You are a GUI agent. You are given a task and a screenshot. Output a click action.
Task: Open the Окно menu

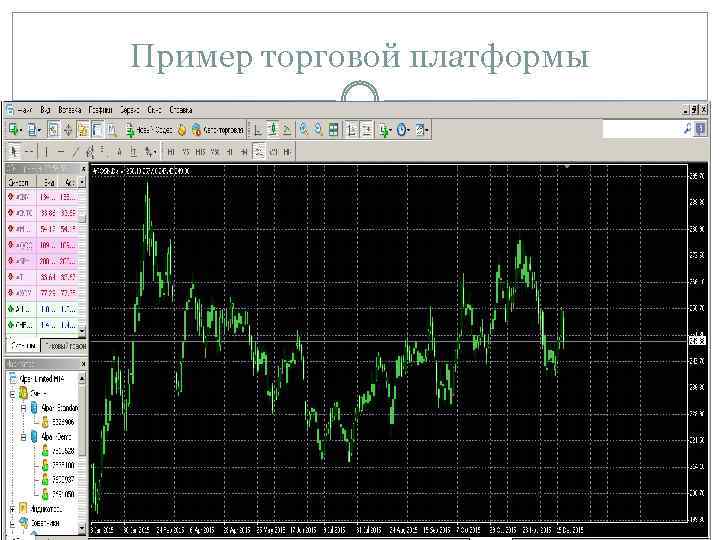pyautogui.click(x=155, y=110)
